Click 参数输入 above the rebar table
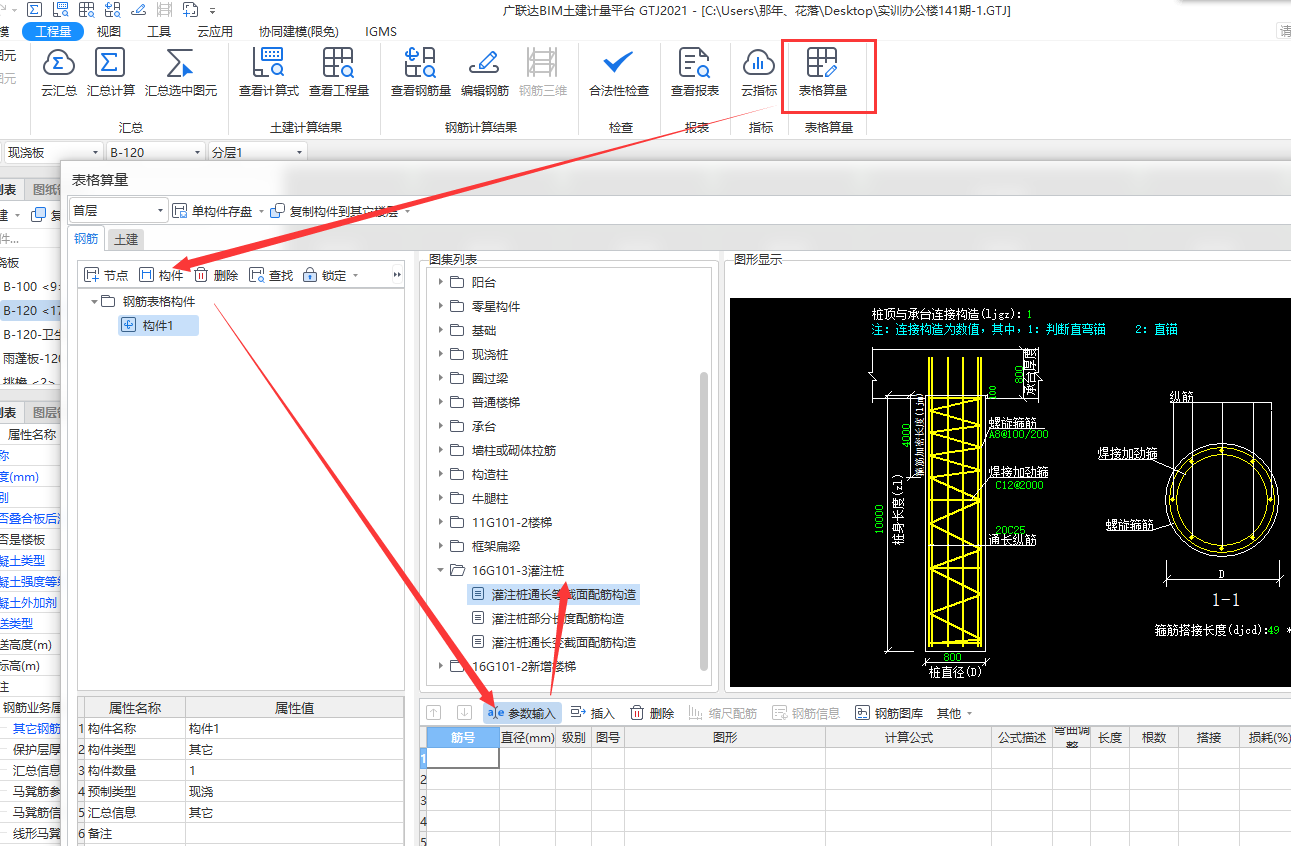1291x846 pixels. point(522,713)
